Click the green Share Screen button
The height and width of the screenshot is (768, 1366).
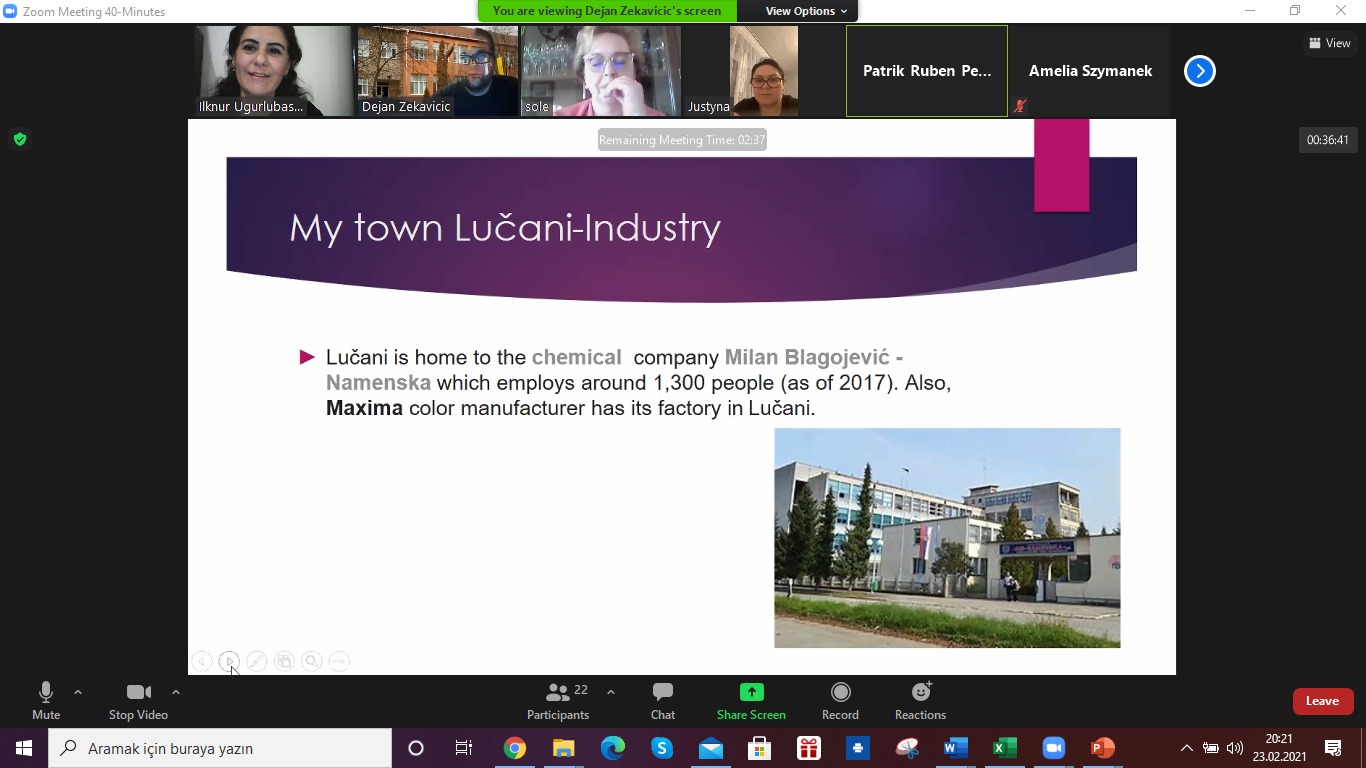(x=751, y=700)
